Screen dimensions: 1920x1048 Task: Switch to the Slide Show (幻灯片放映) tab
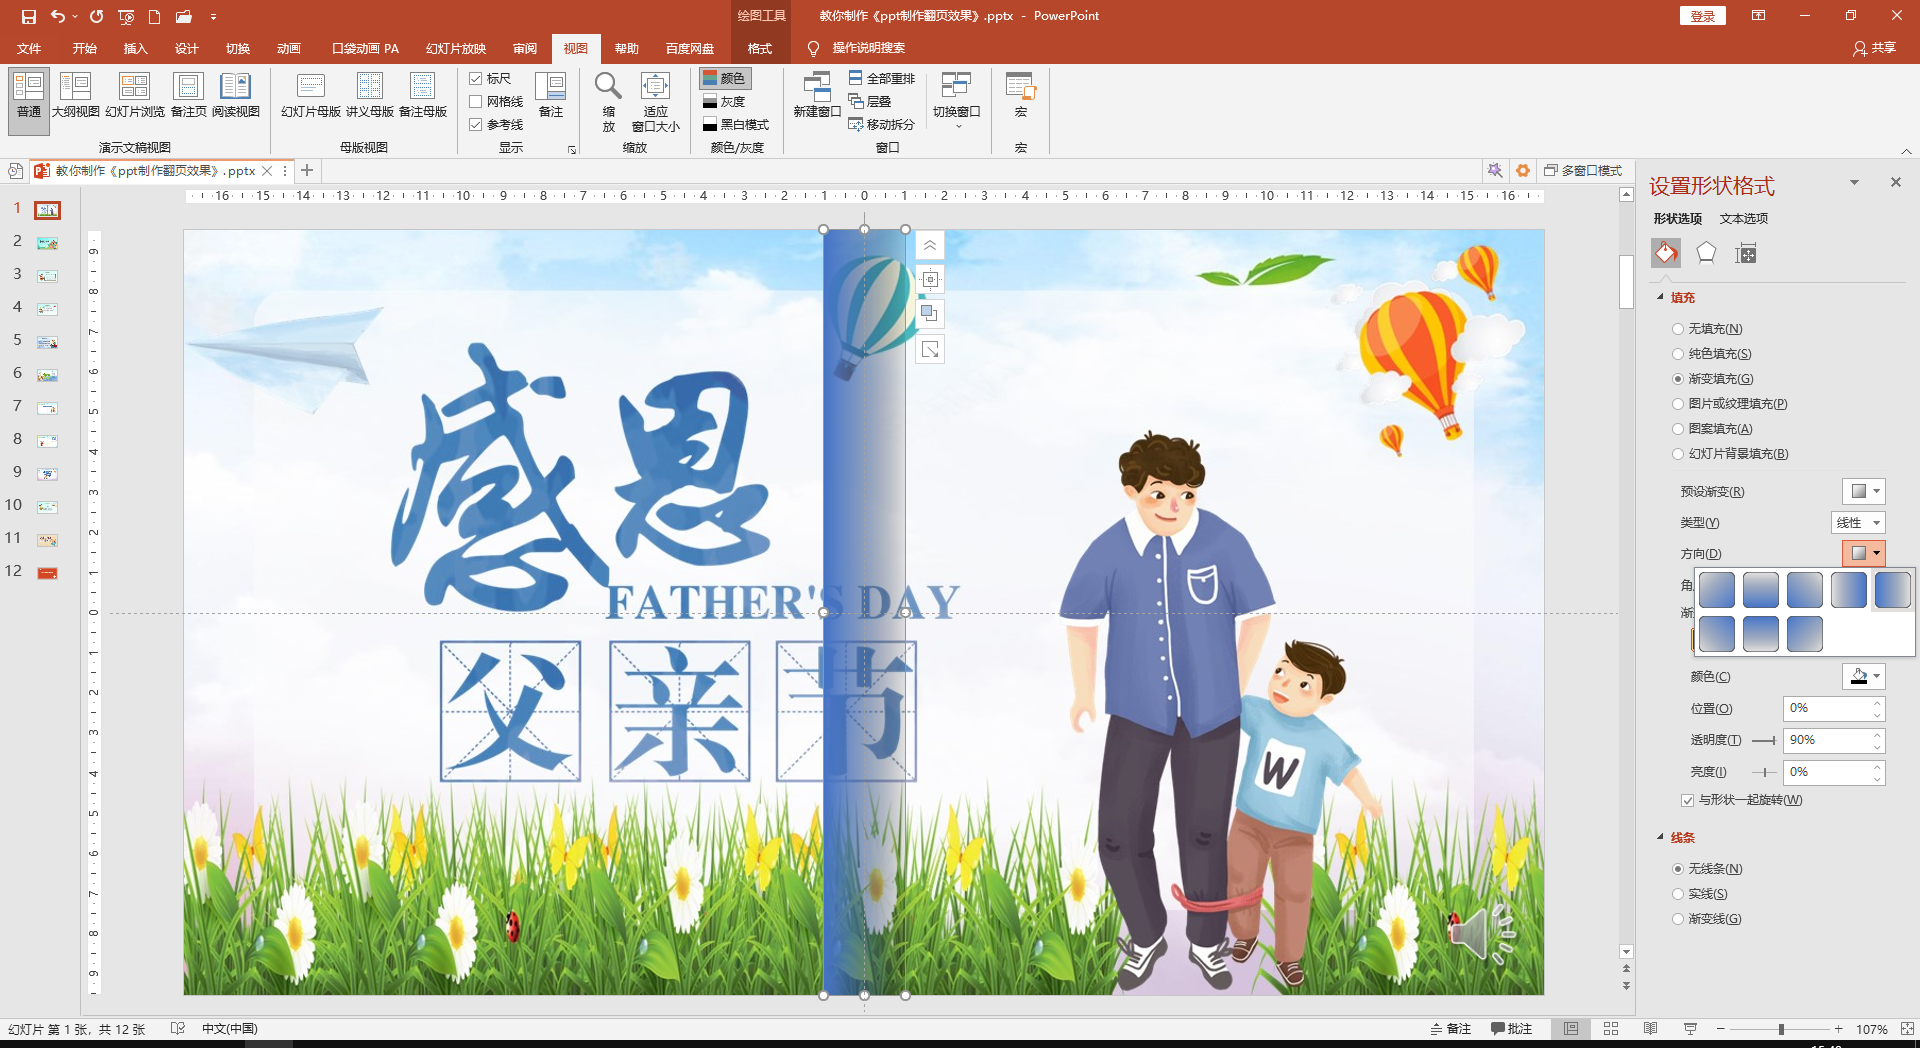click(x=456, y=48)
